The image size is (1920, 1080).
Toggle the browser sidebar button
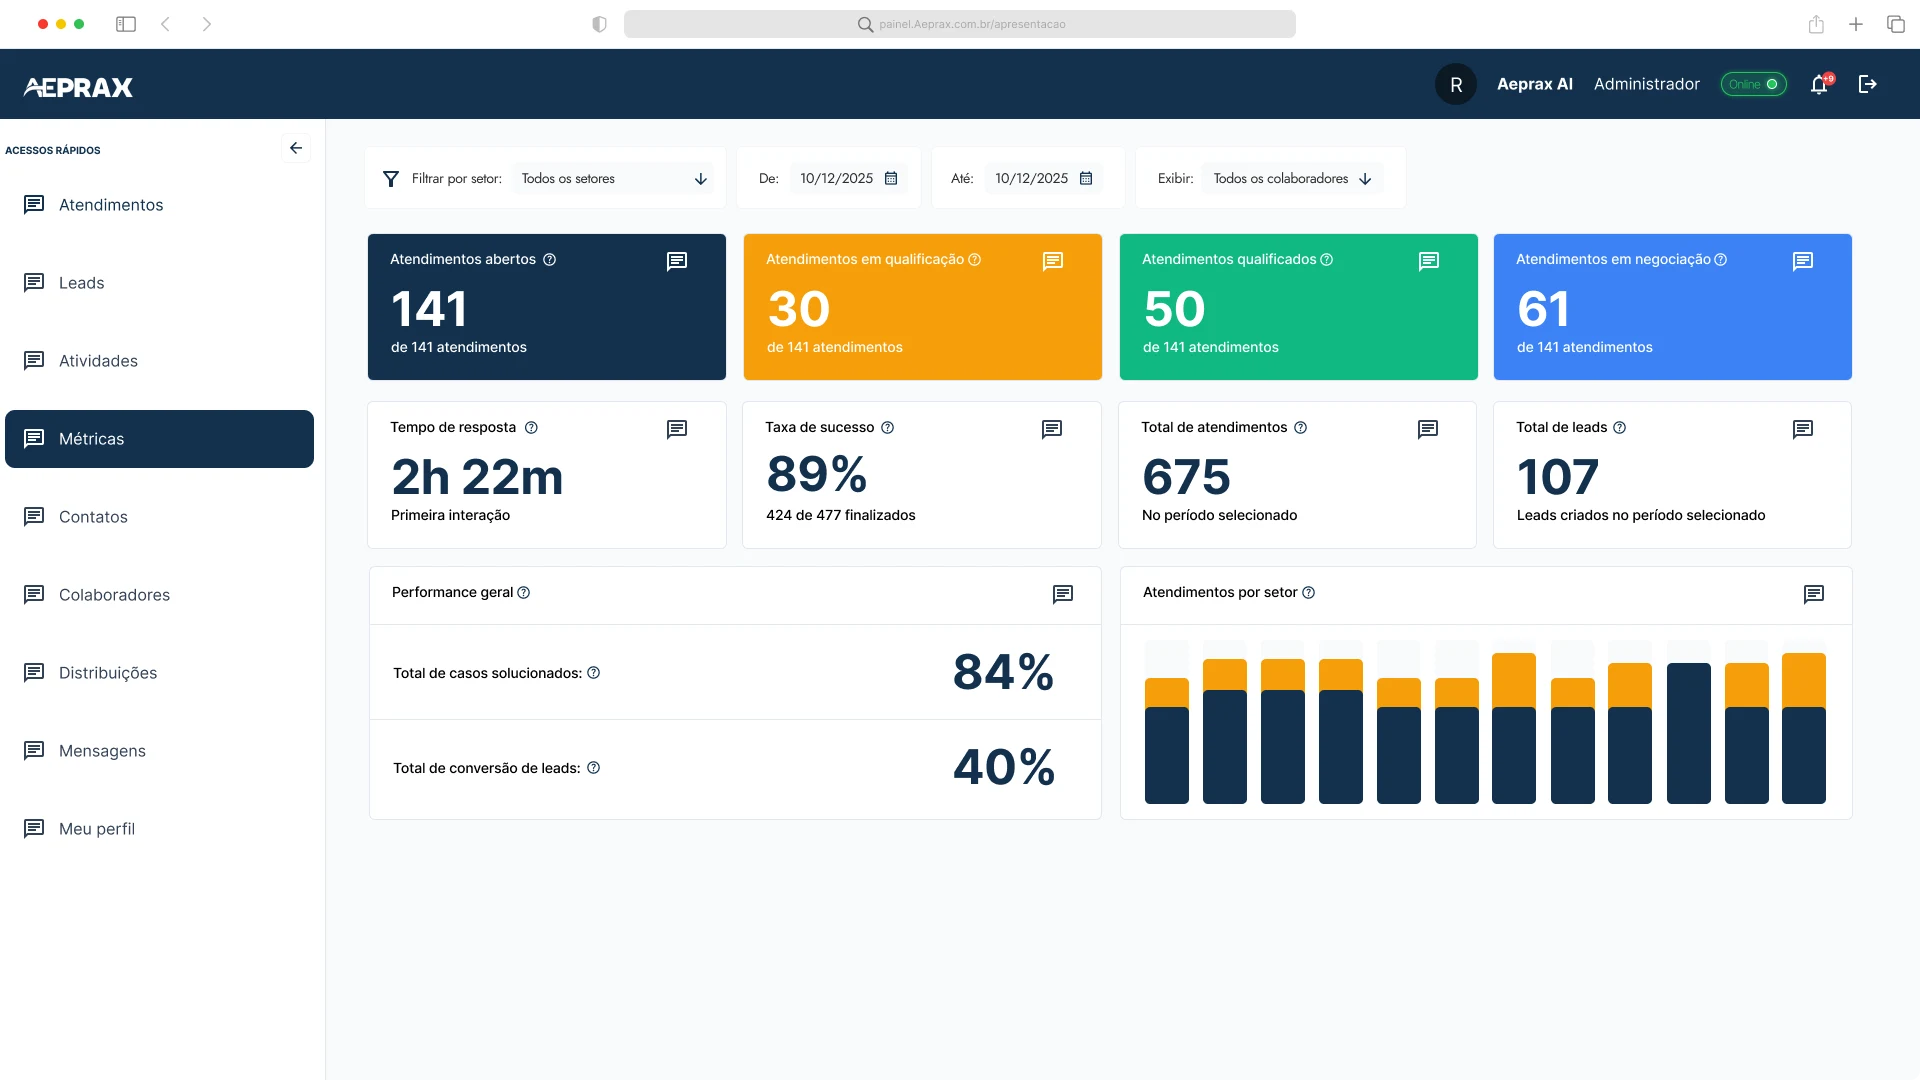[126, 24]
